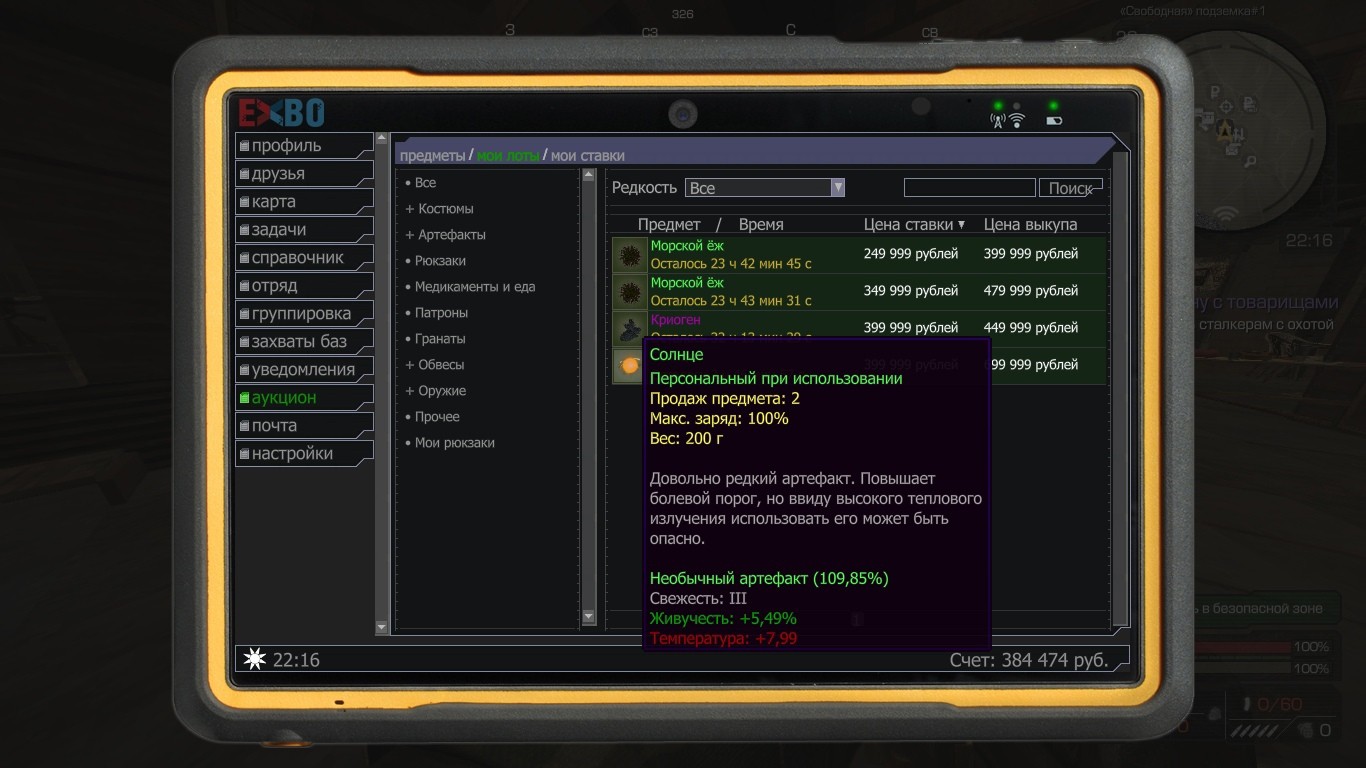Sort by Цена выкупа column
Screen dimensions: 1366x768
[x=1031, y=225]
